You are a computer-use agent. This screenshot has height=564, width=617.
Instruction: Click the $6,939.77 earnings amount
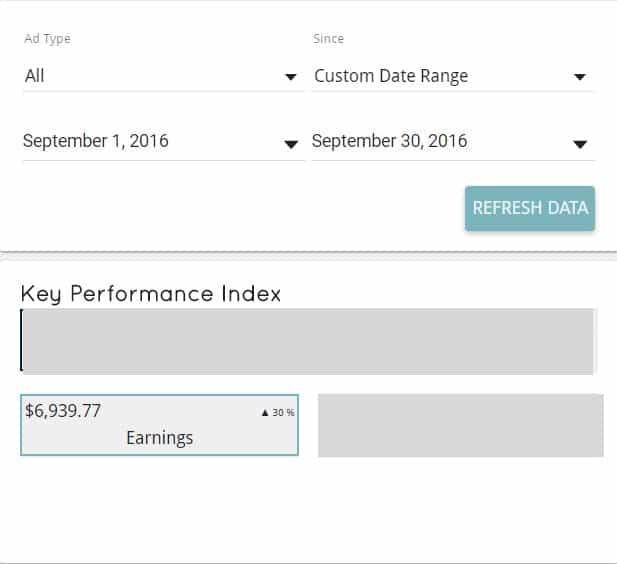tap(63, 410)
